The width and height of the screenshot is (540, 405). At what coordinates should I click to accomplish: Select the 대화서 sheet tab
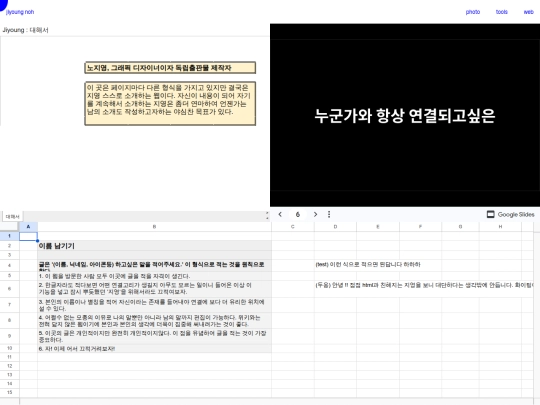click(12, 216)
